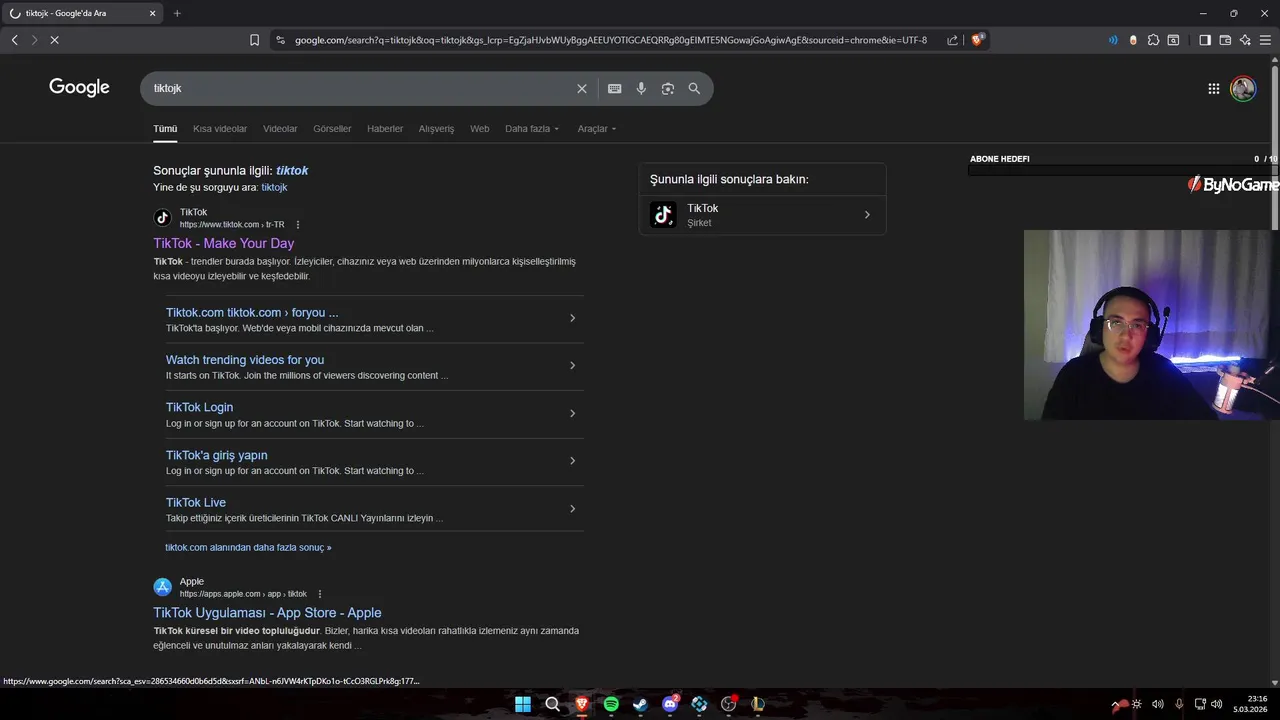Expand the Araçlar tools menu
This screenshot has width=1280, height=720.
[x=597, y=129]
